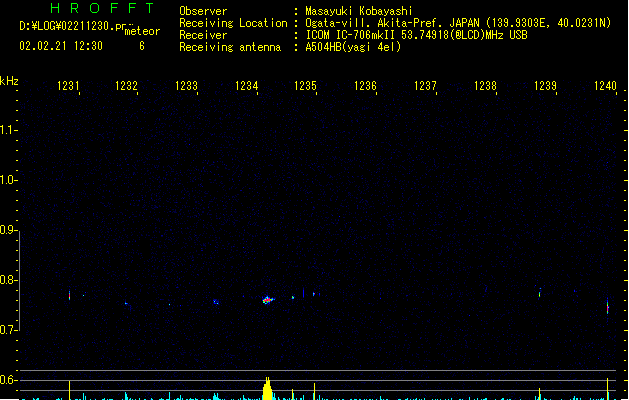
Task: Click the 0.9 kHz frequency tick label
Action: pos(7,230)
